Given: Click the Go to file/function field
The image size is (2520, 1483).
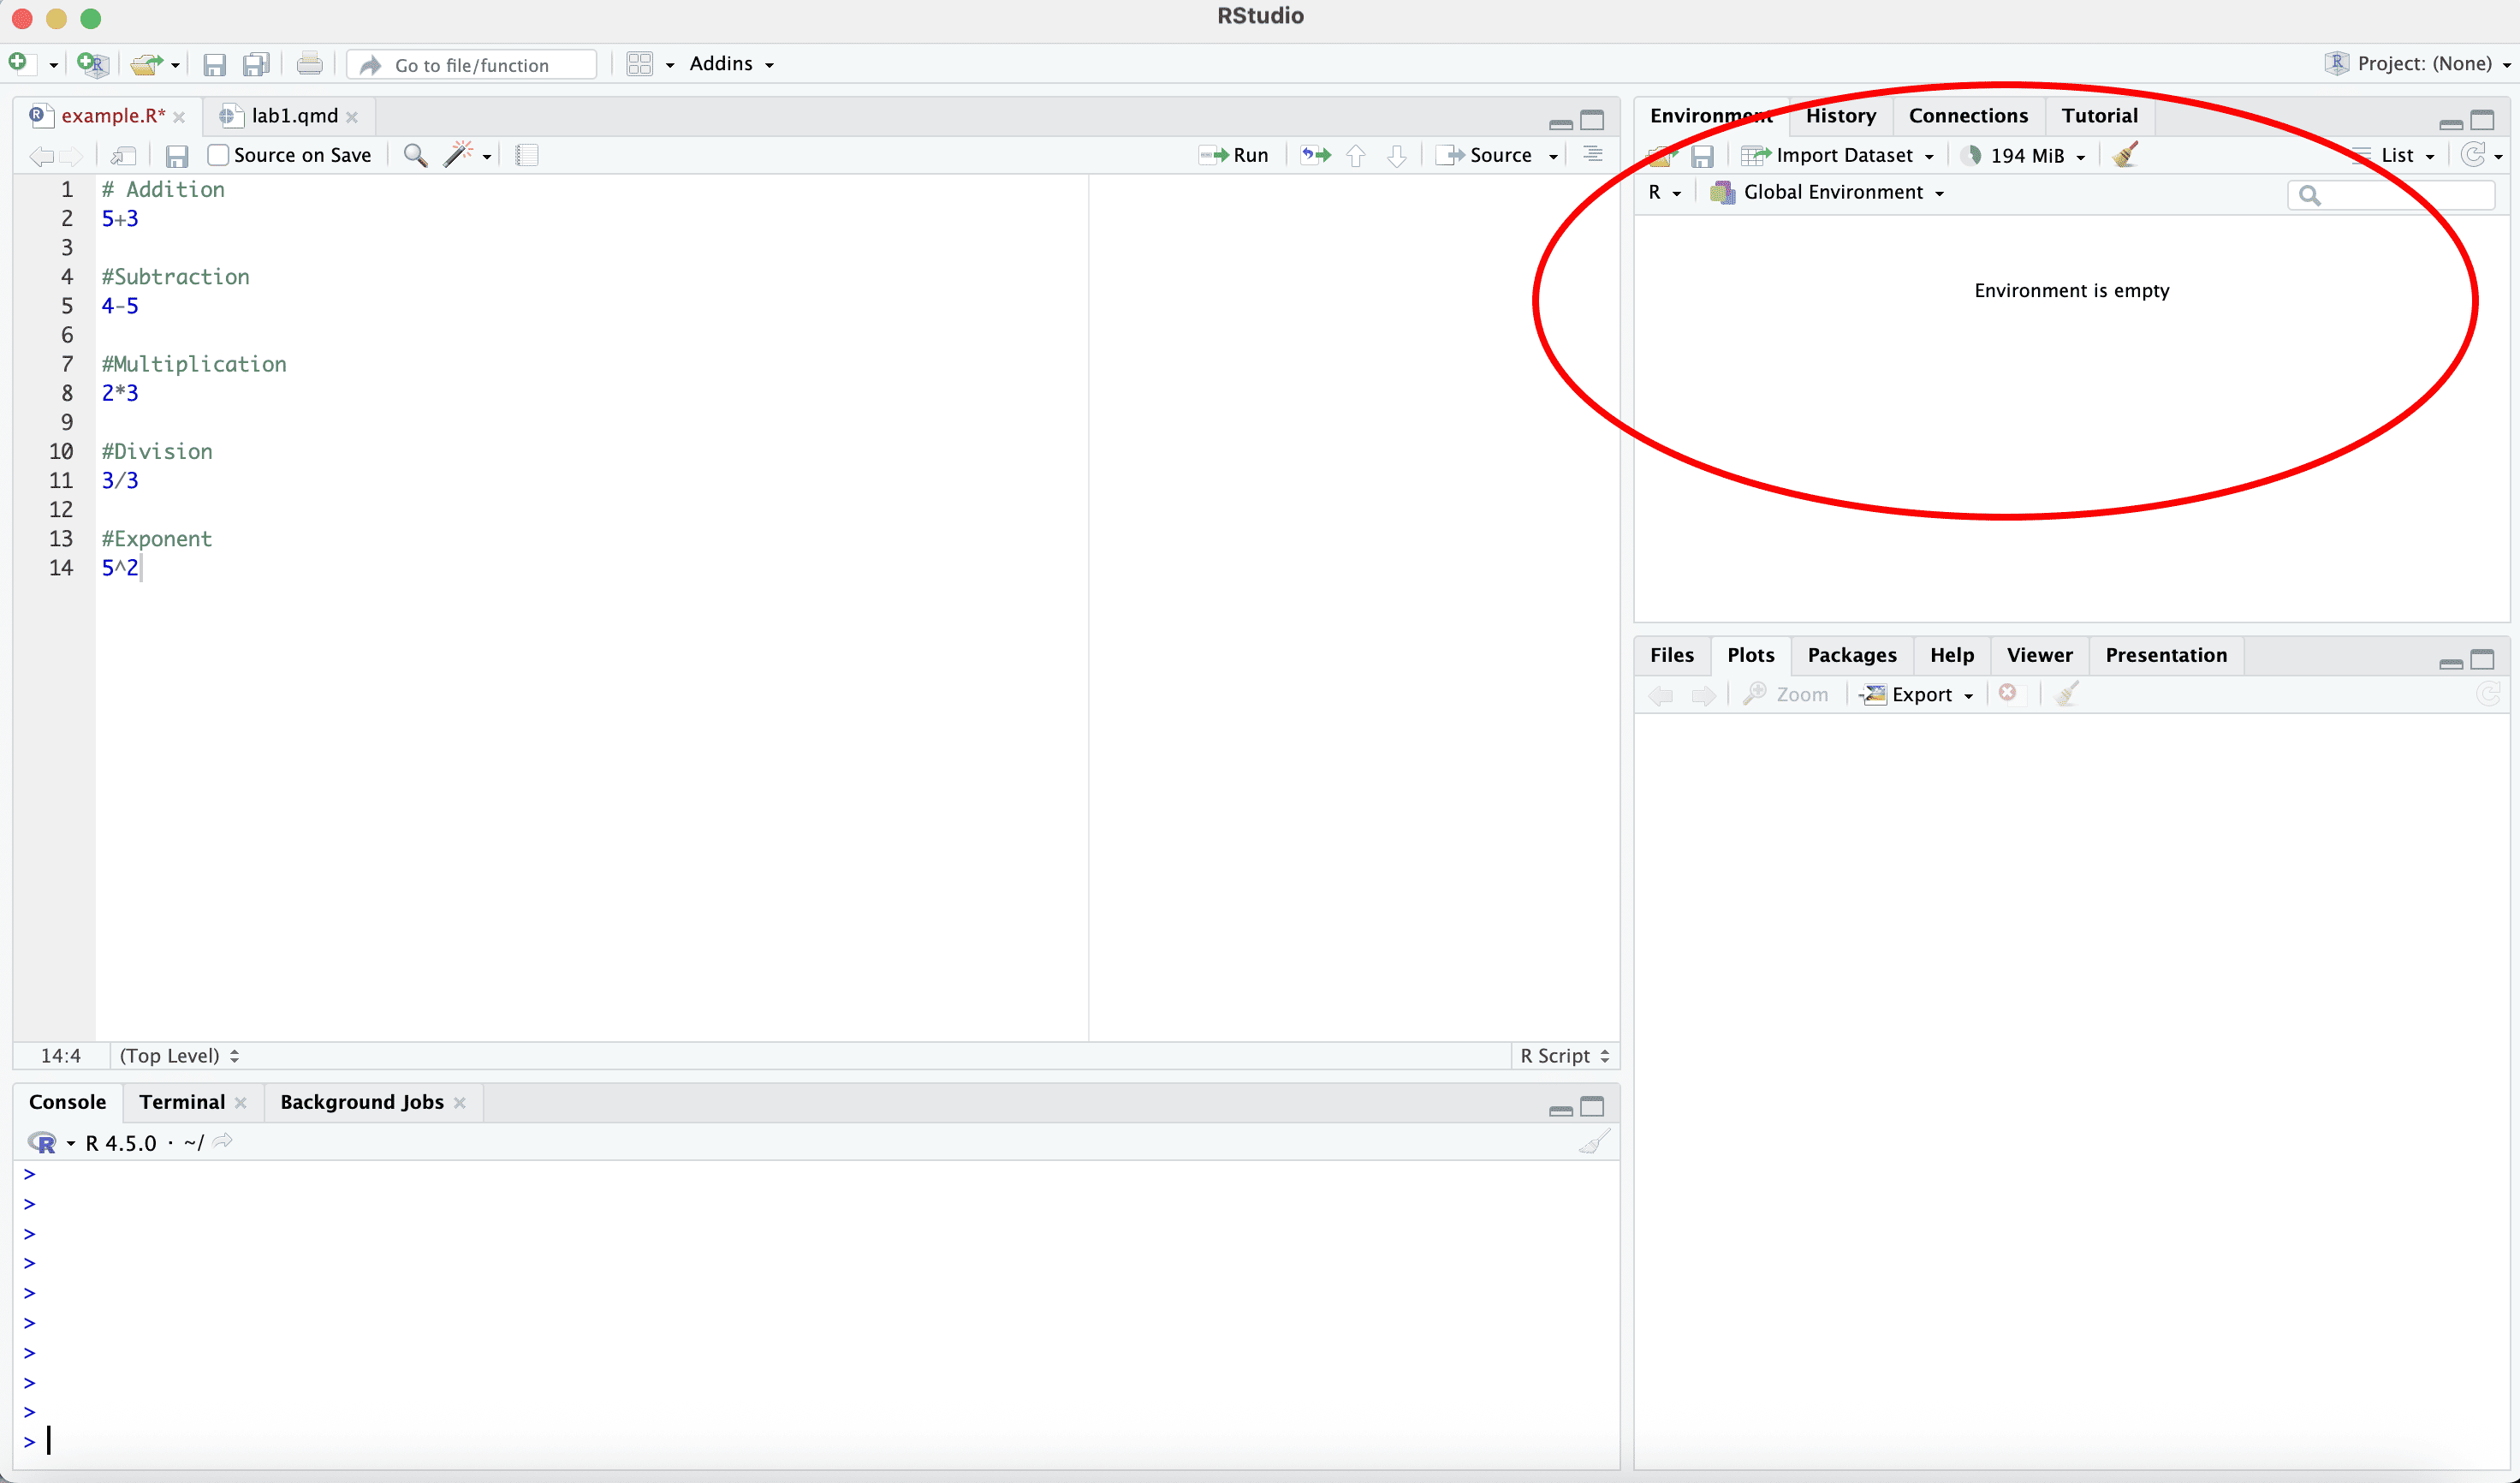Looking at the screenshot, I should (x=472, y=65).
